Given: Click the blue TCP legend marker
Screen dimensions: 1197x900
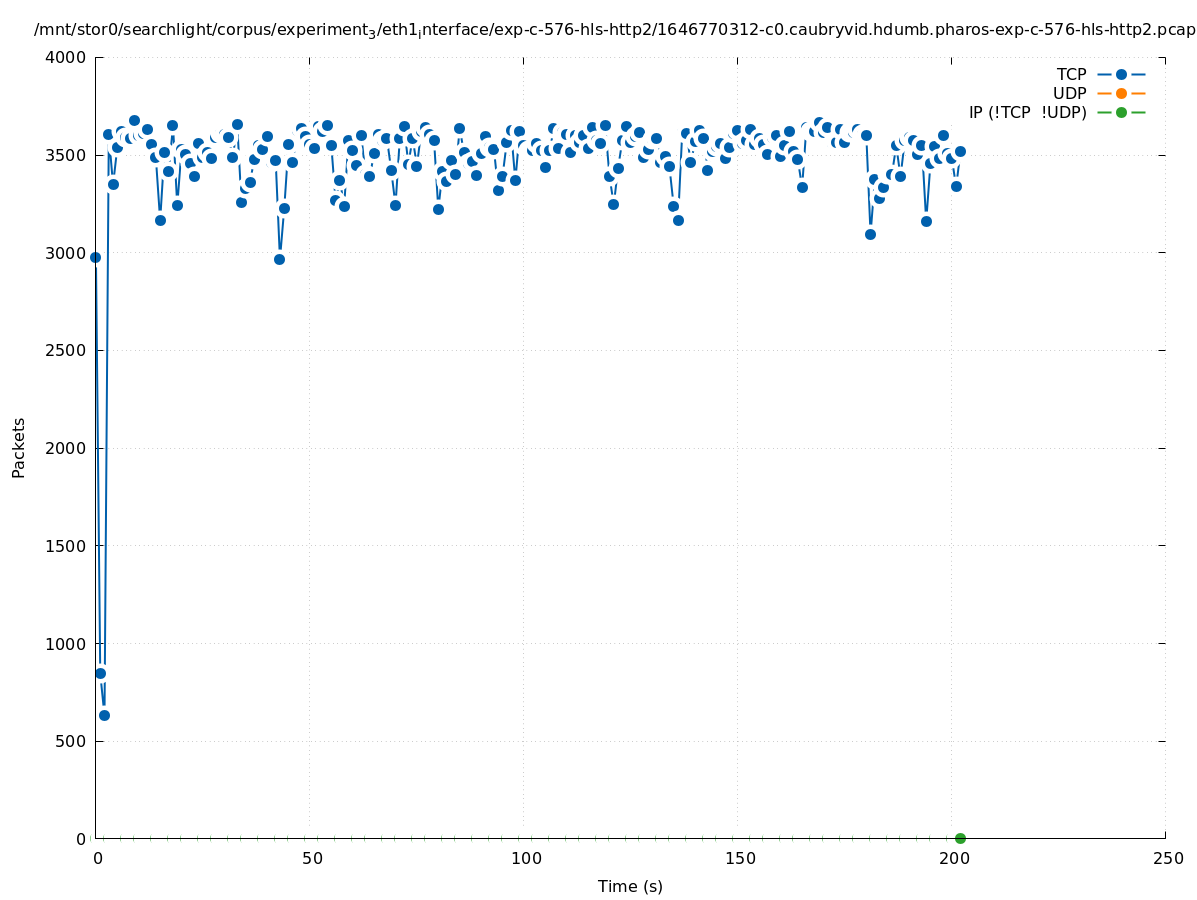Looking at the screenshot, I should click(x=1121, y=75).
